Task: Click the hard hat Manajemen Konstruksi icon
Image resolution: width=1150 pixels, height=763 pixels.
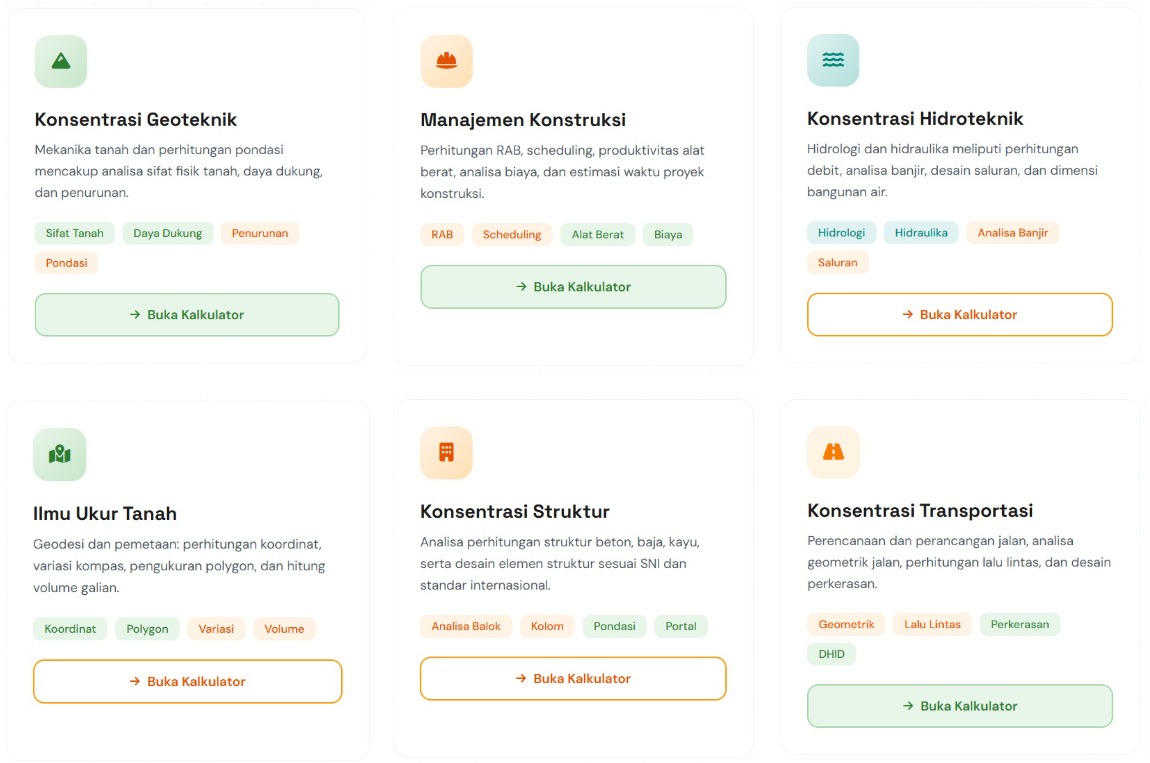Action: 446,62
